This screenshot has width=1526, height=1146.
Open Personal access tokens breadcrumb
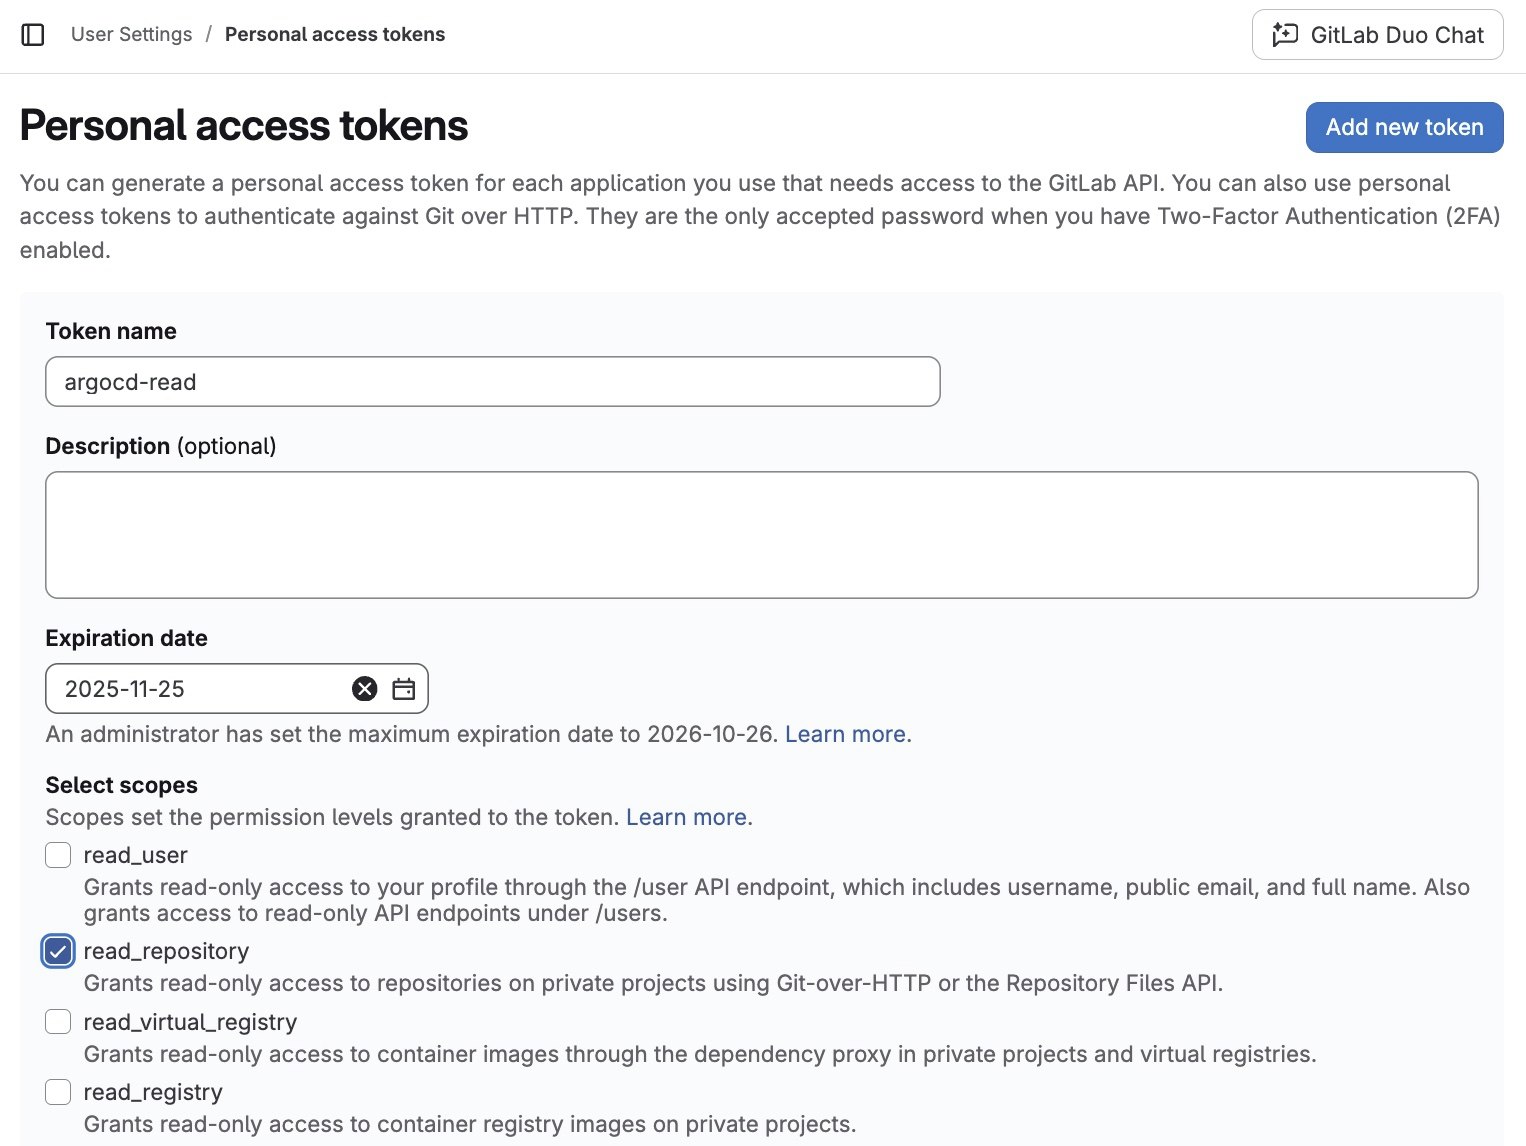335,35
